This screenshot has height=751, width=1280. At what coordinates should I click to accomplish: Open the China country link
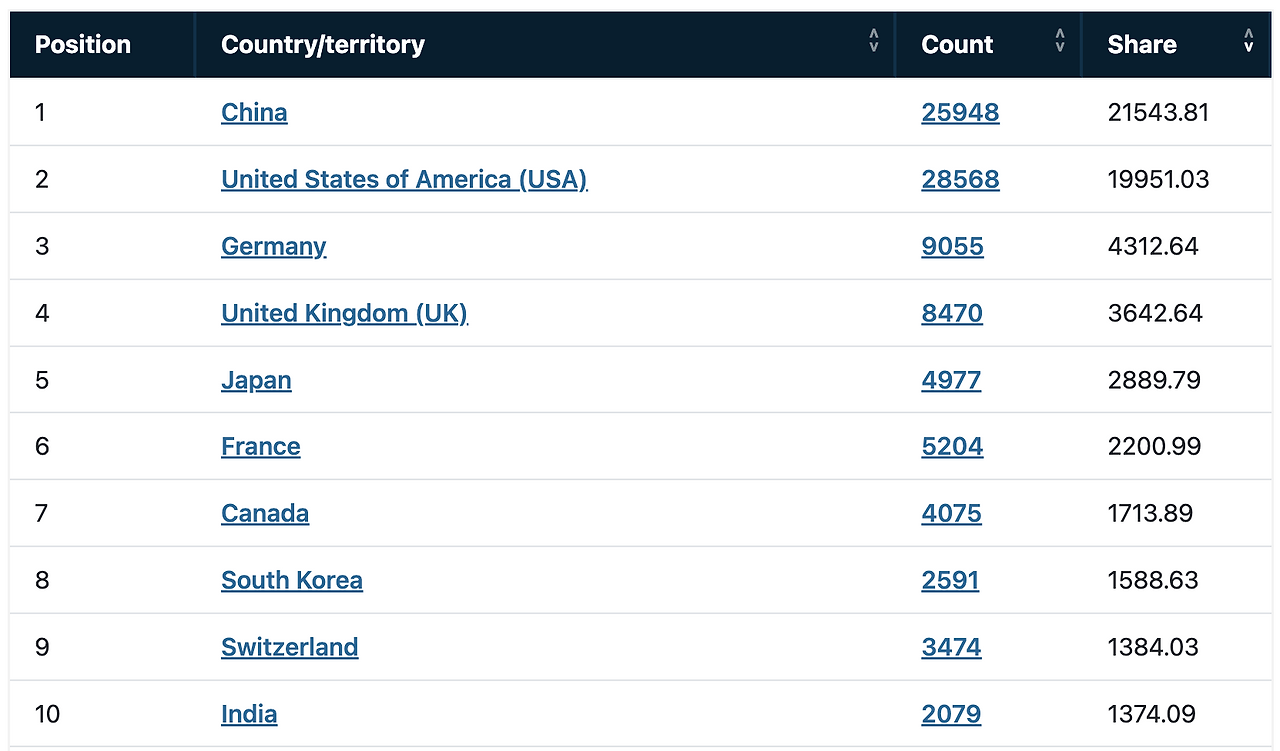coord(254,112)
